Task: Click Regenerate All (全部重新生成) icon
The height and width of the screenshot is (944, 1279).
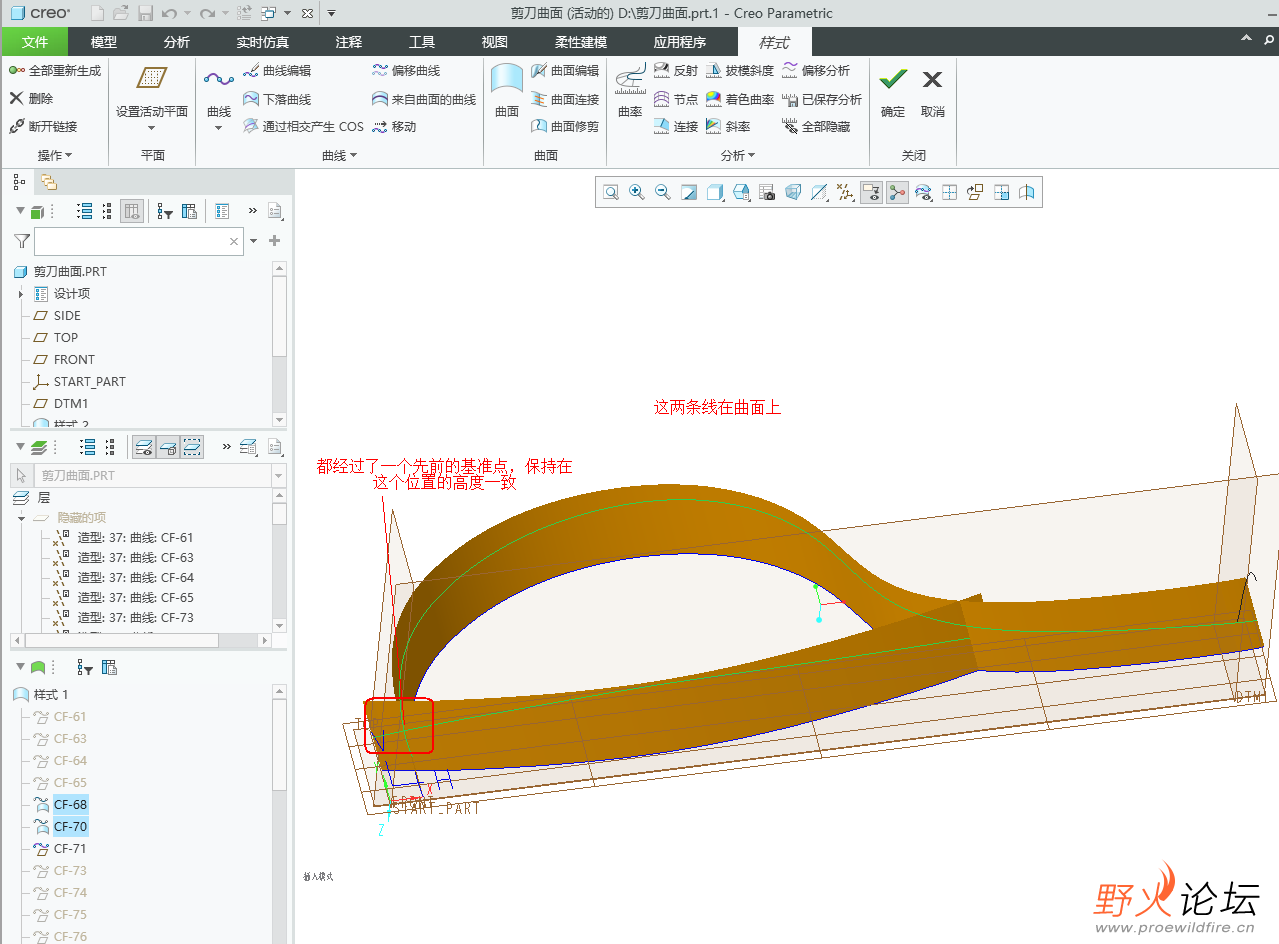Action: click(x=17, y=71)
